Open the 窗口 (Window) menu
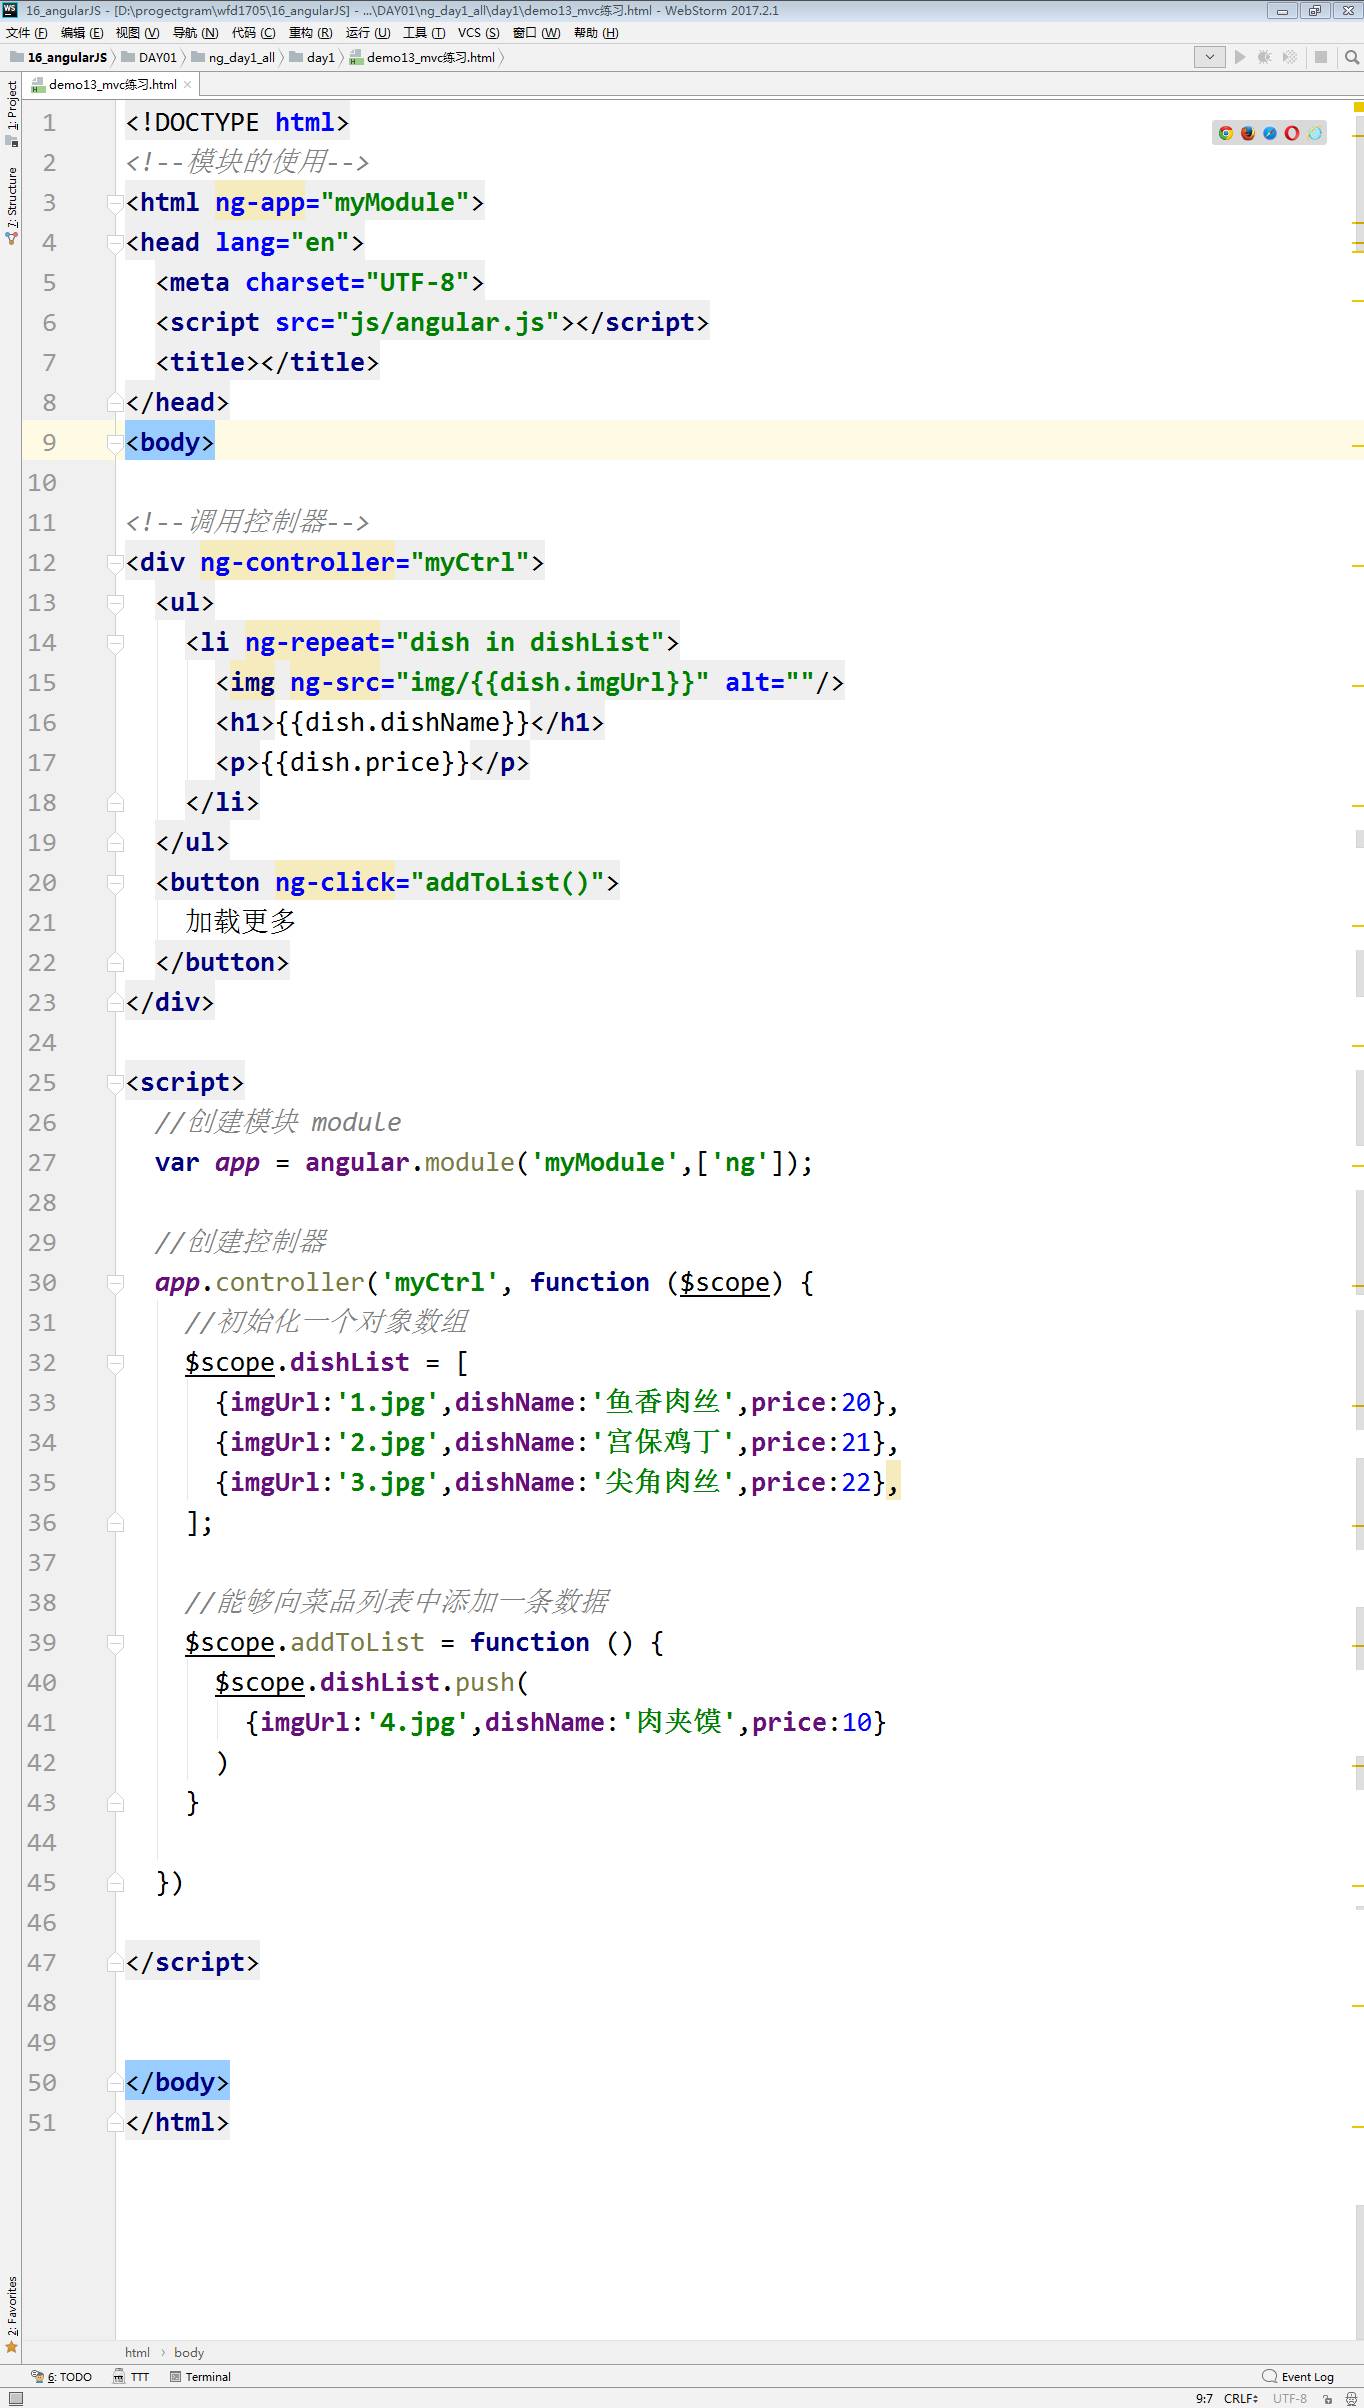This screenshot has width=1364, height=2408. click(x=536, y=33)
